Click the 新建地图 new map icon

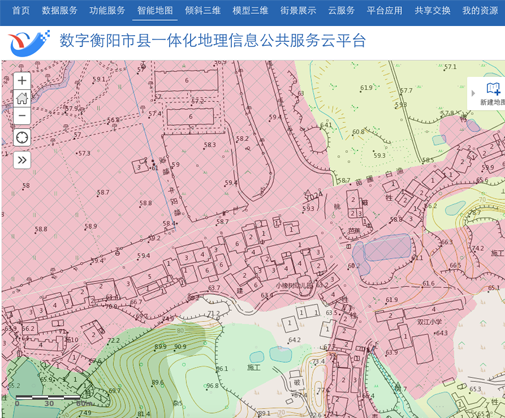(x=493, y=89)
